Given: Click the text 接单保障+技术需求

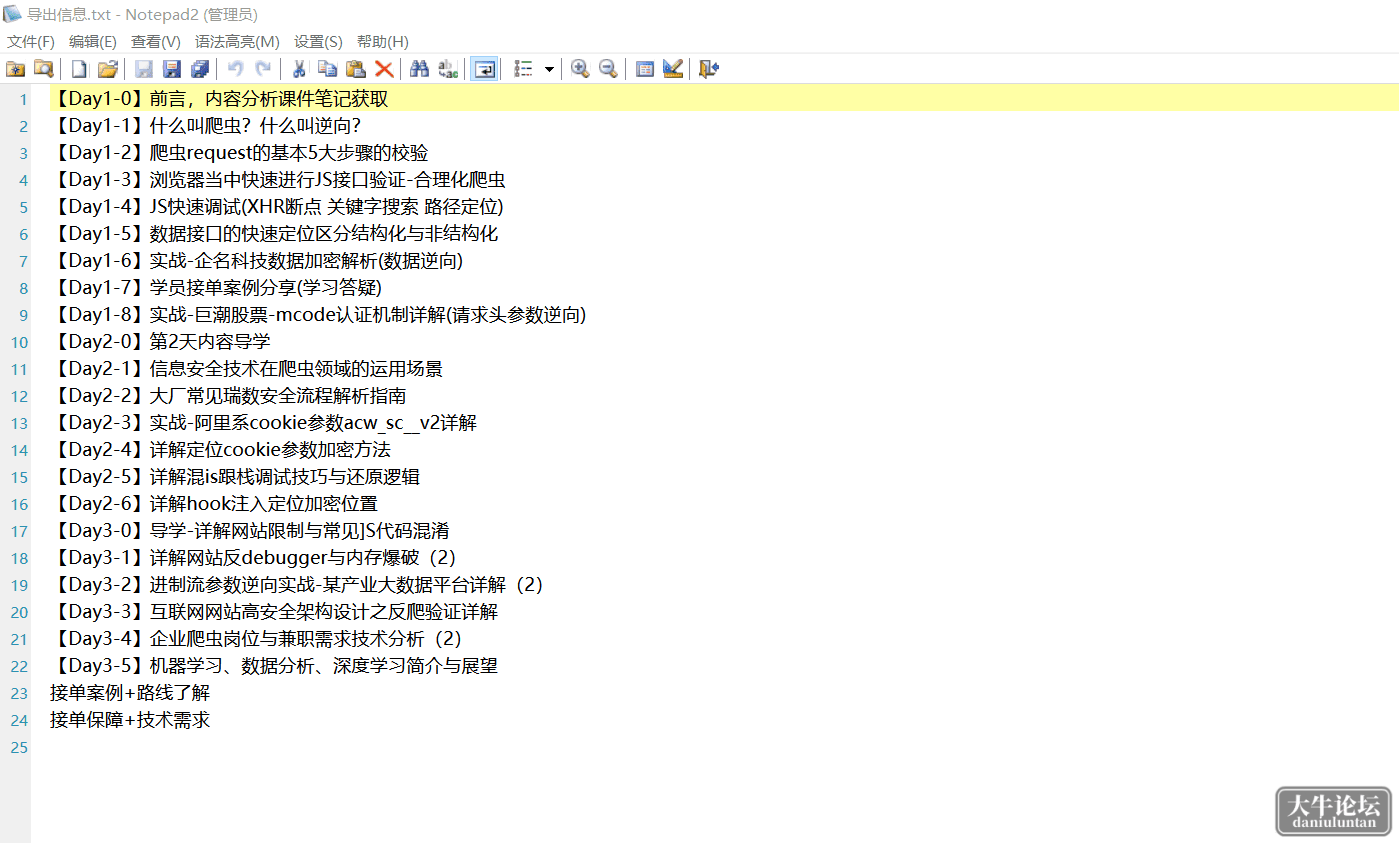Looking at the screenshot, I should pyautogui.click(x=130, y=720).
